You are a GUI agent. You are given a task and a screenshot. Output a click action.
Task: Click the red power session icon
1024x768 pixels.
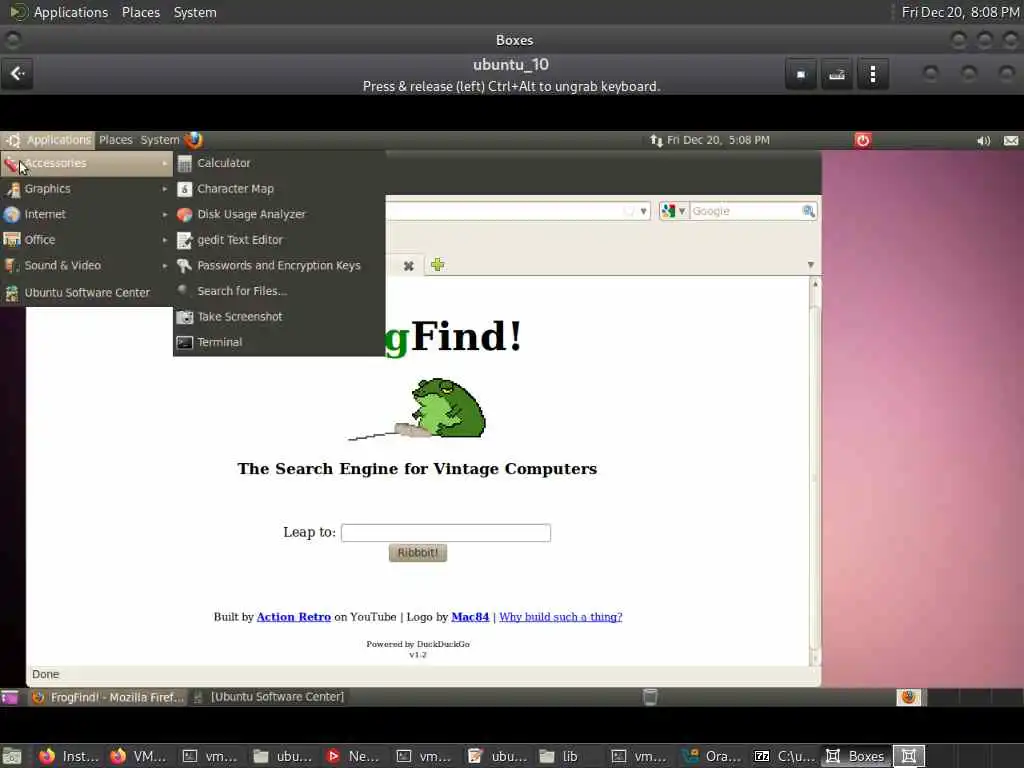point(863,140)
